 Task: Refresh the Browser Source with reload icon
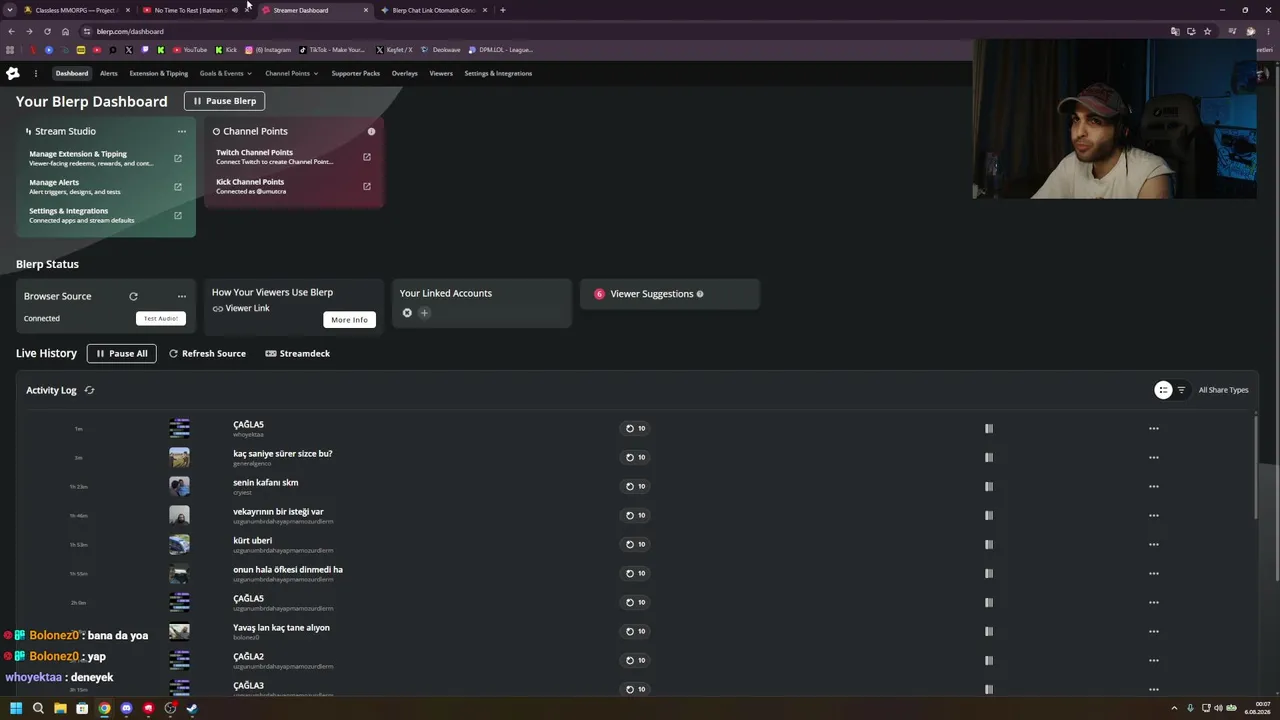click(133, 296)
